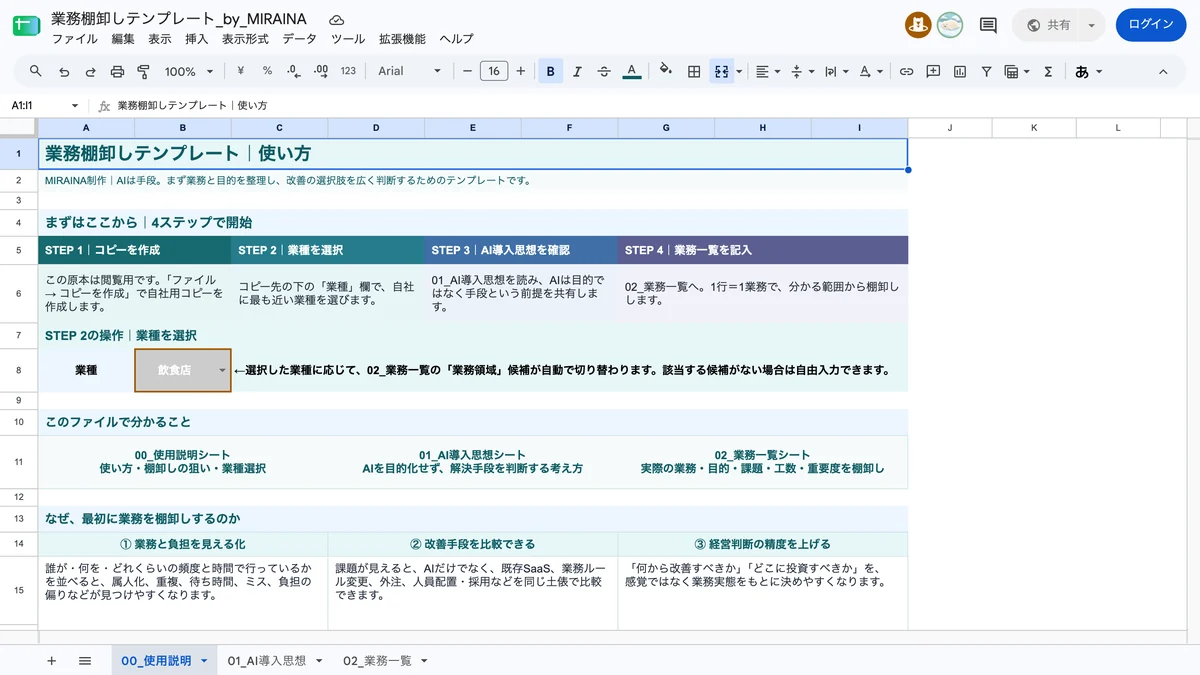Open the all sheets list
Image resolution: width=1200 pixels, height=675 pixels.
coord(85,661)
